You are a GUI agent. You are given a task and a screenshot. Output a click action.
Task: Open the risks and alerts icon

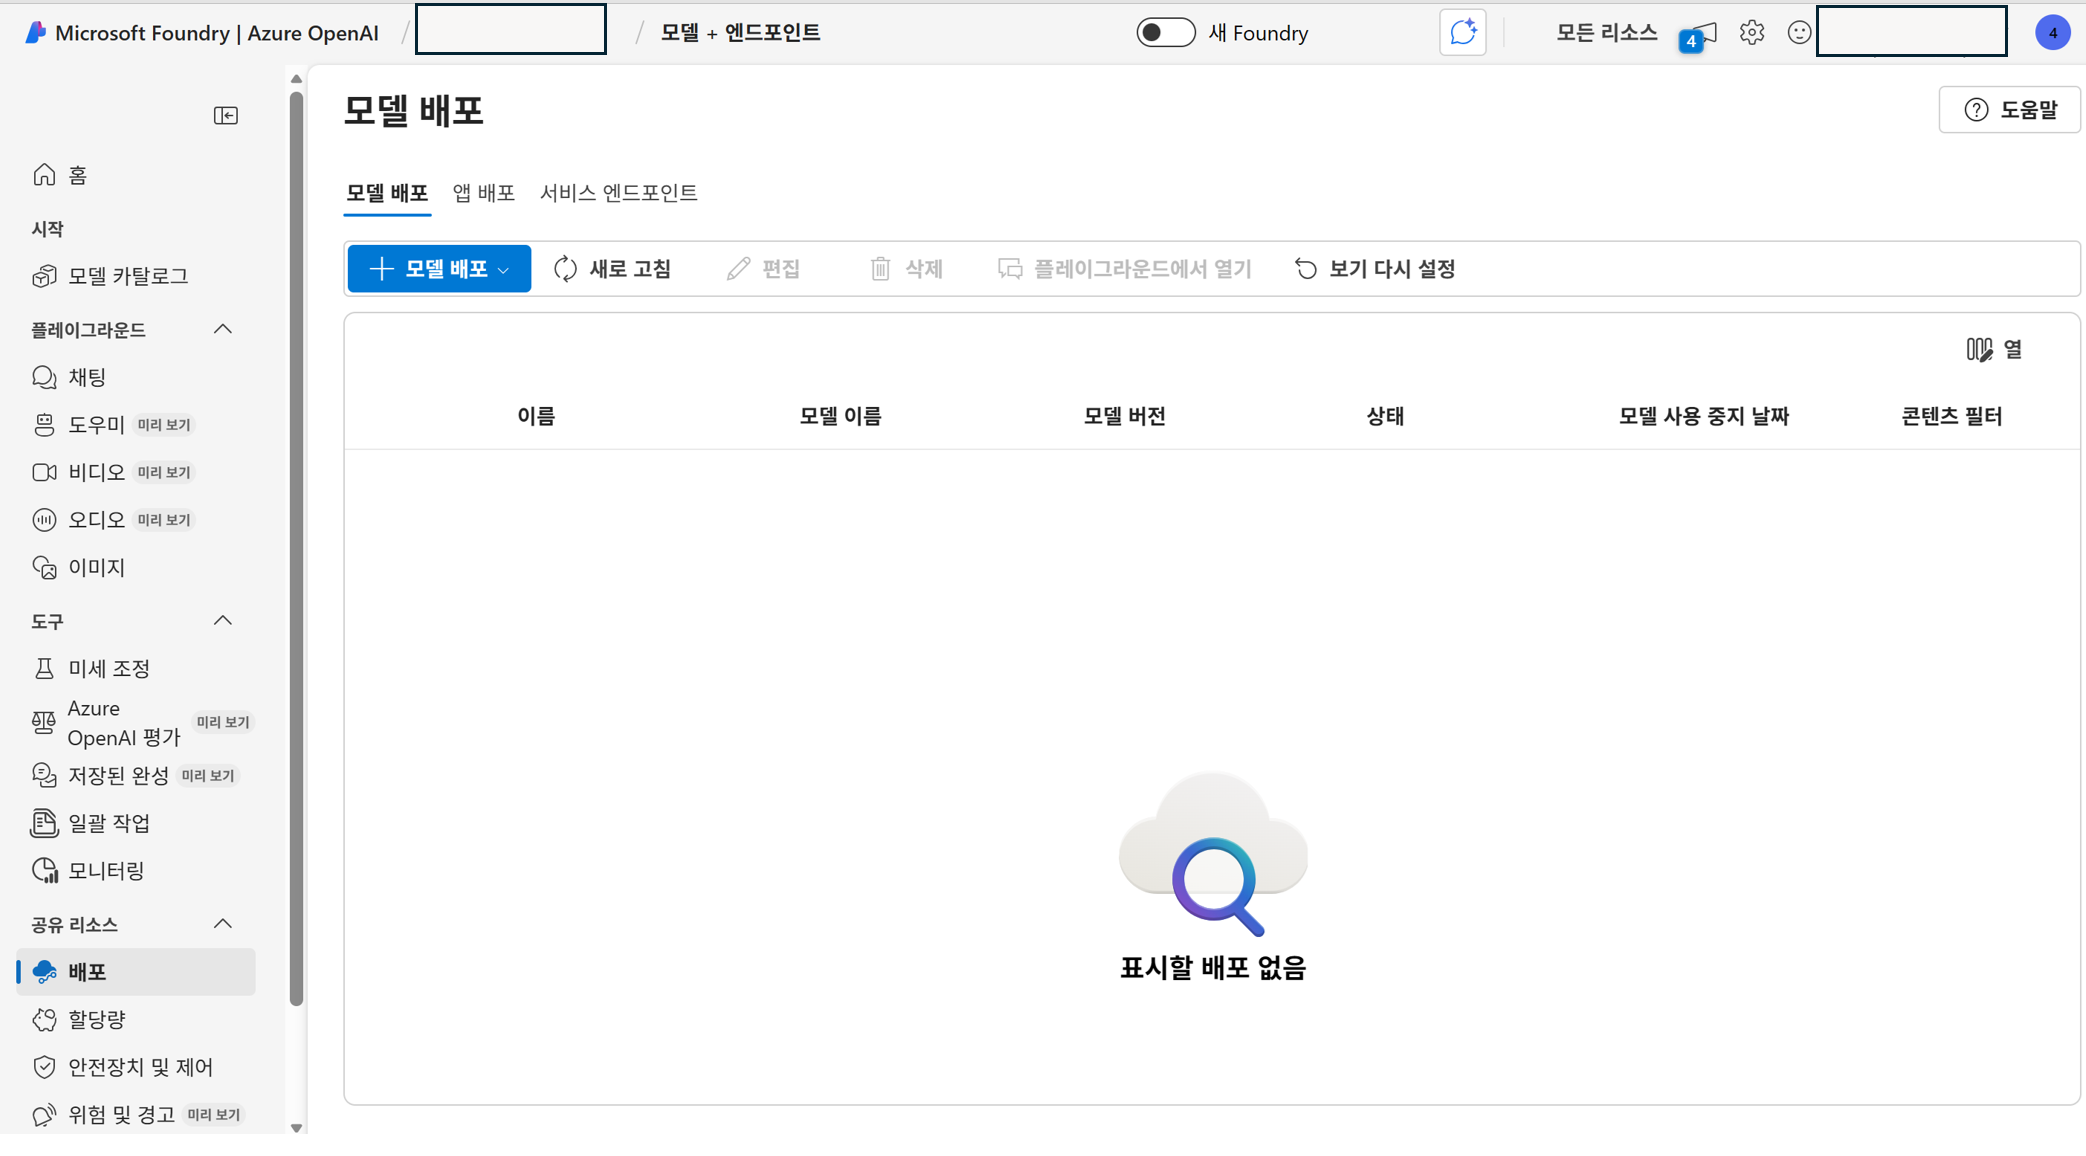pos(44,1115)
